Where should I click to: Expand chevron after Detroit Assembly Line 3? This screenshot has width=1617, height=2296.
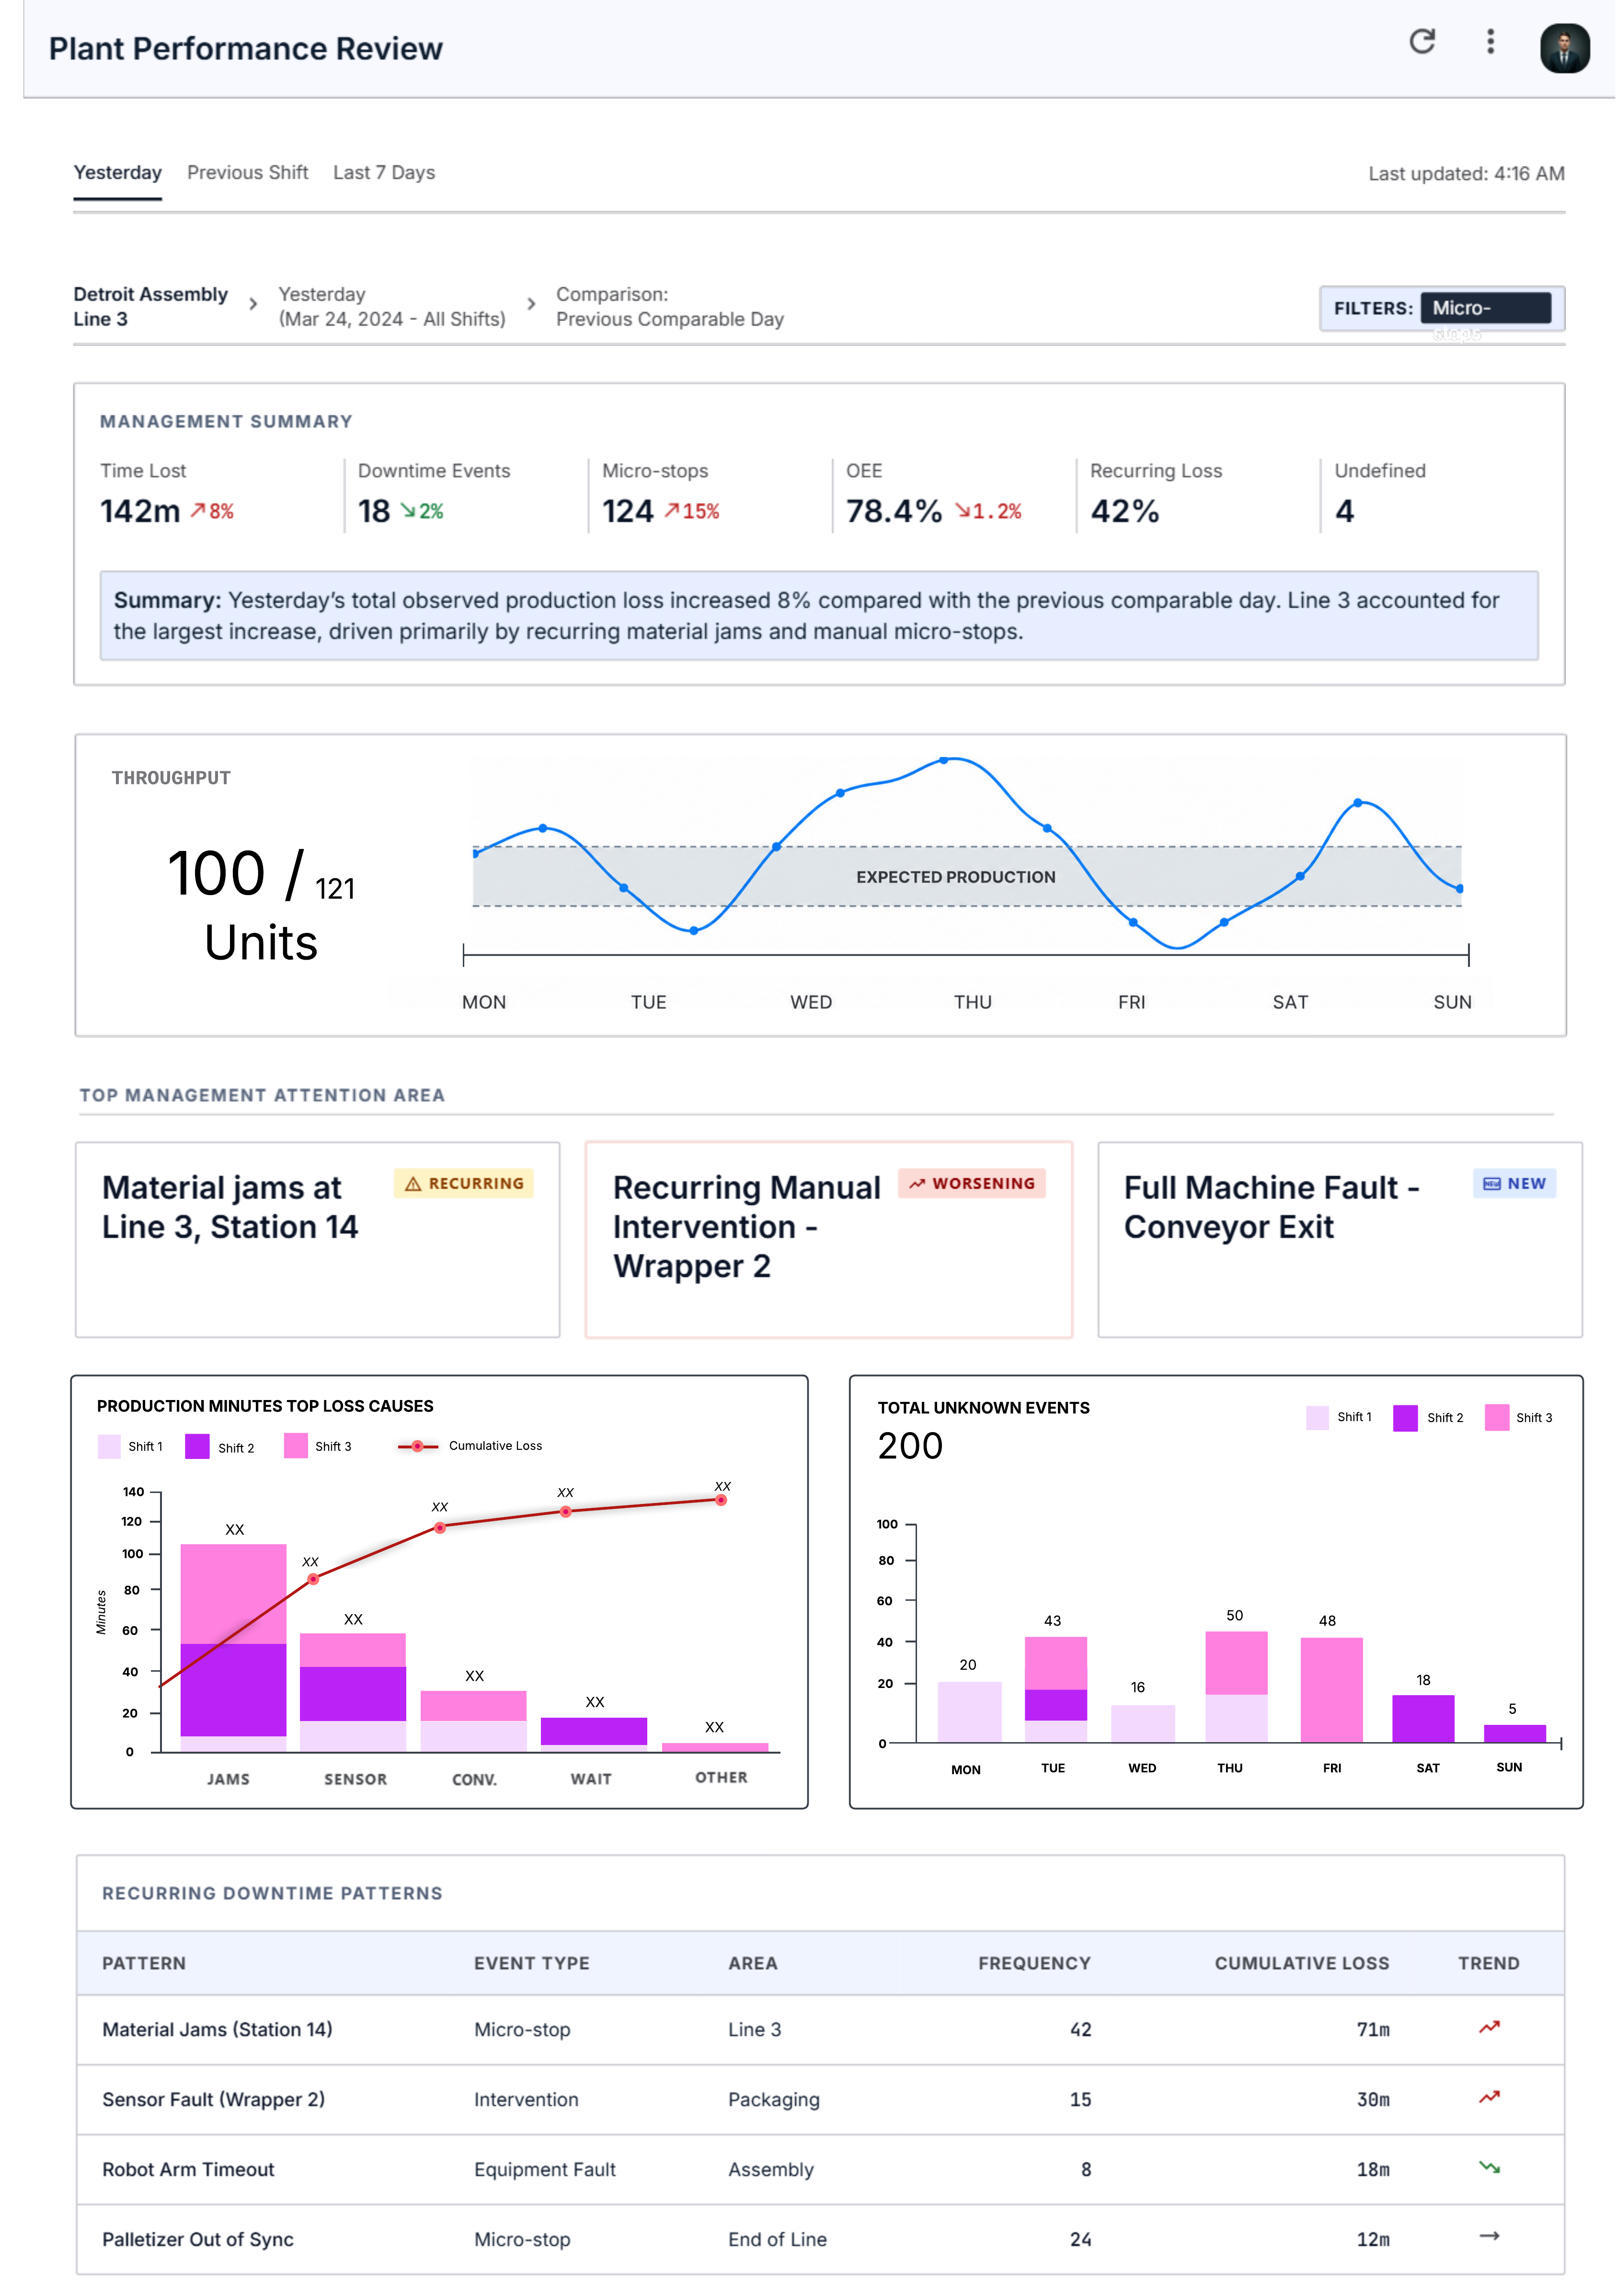click(253, 304)
